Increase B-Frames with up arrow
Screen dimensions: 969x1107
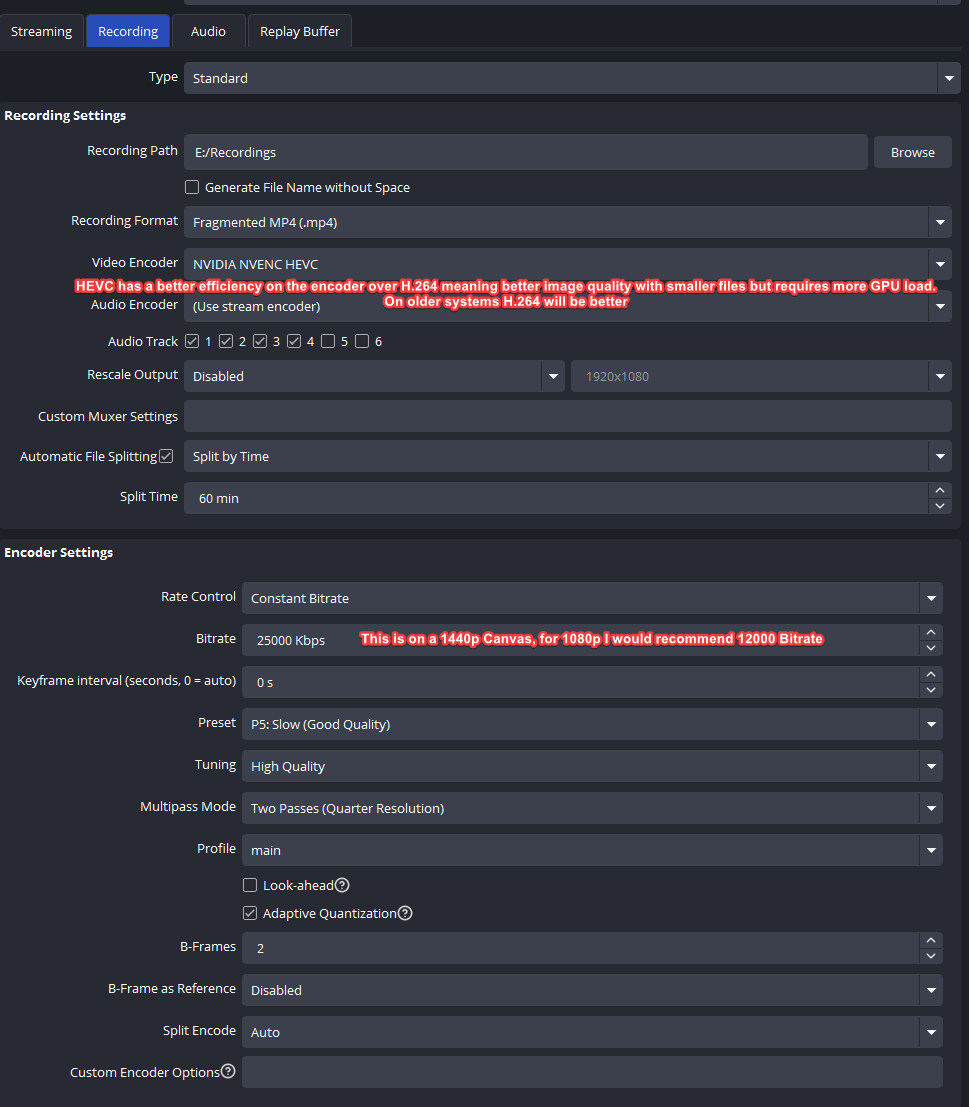point(931,940)
